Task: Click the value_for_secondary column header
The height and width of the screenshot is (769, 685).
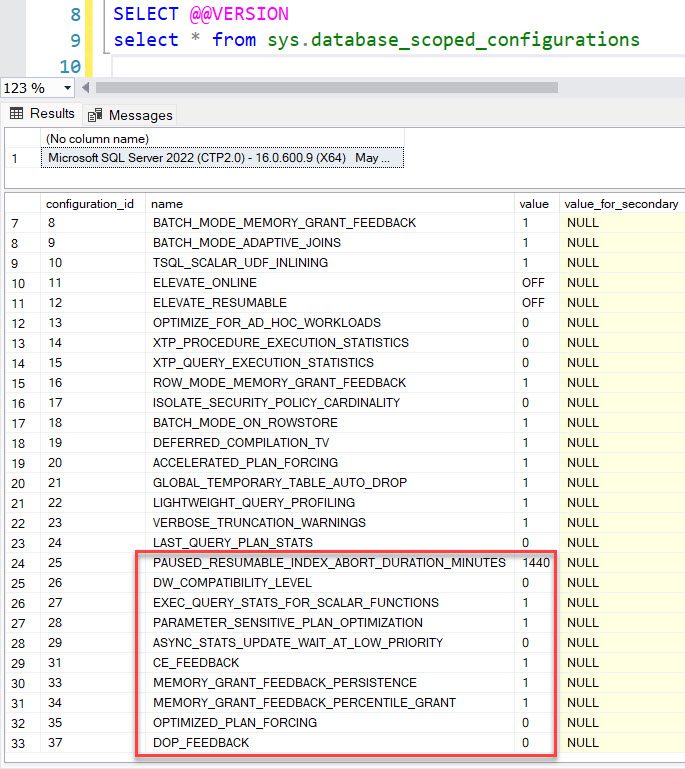Action: click(x=622, y=204)
